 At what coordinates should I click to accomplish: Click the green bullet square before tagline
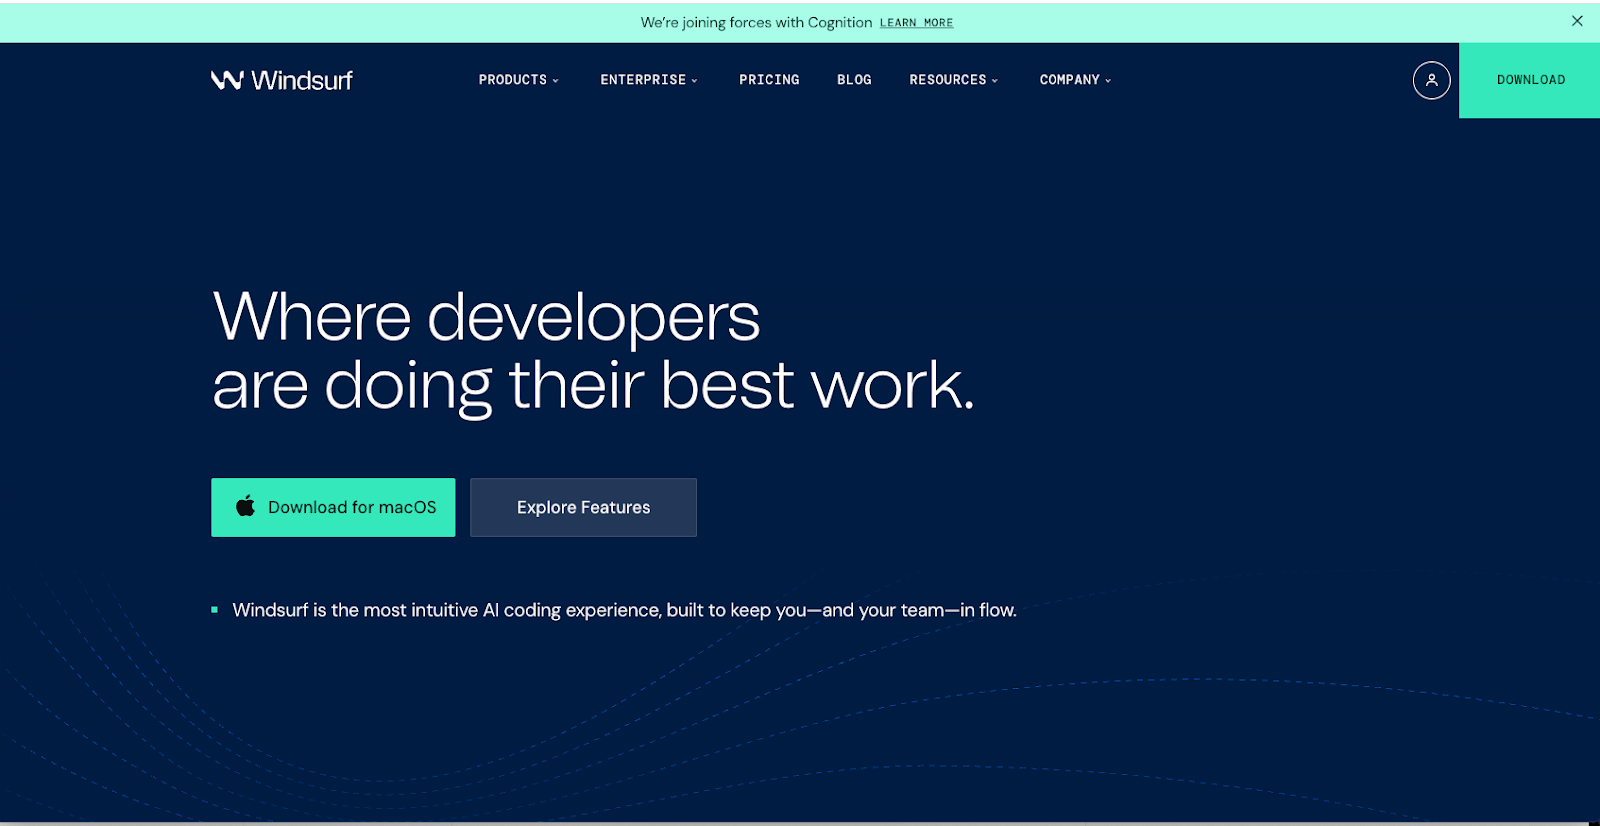215,610
